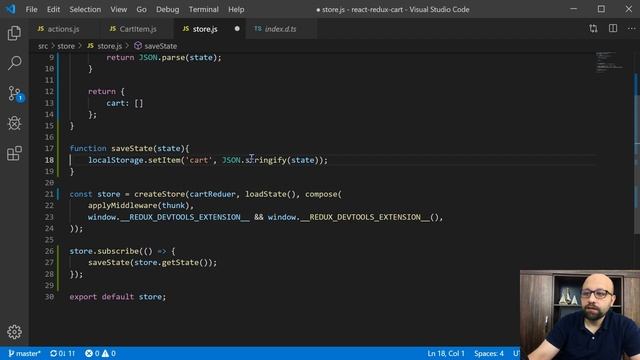
Task: Click the Open Changes compare icon
Action: tap(593, 29)
